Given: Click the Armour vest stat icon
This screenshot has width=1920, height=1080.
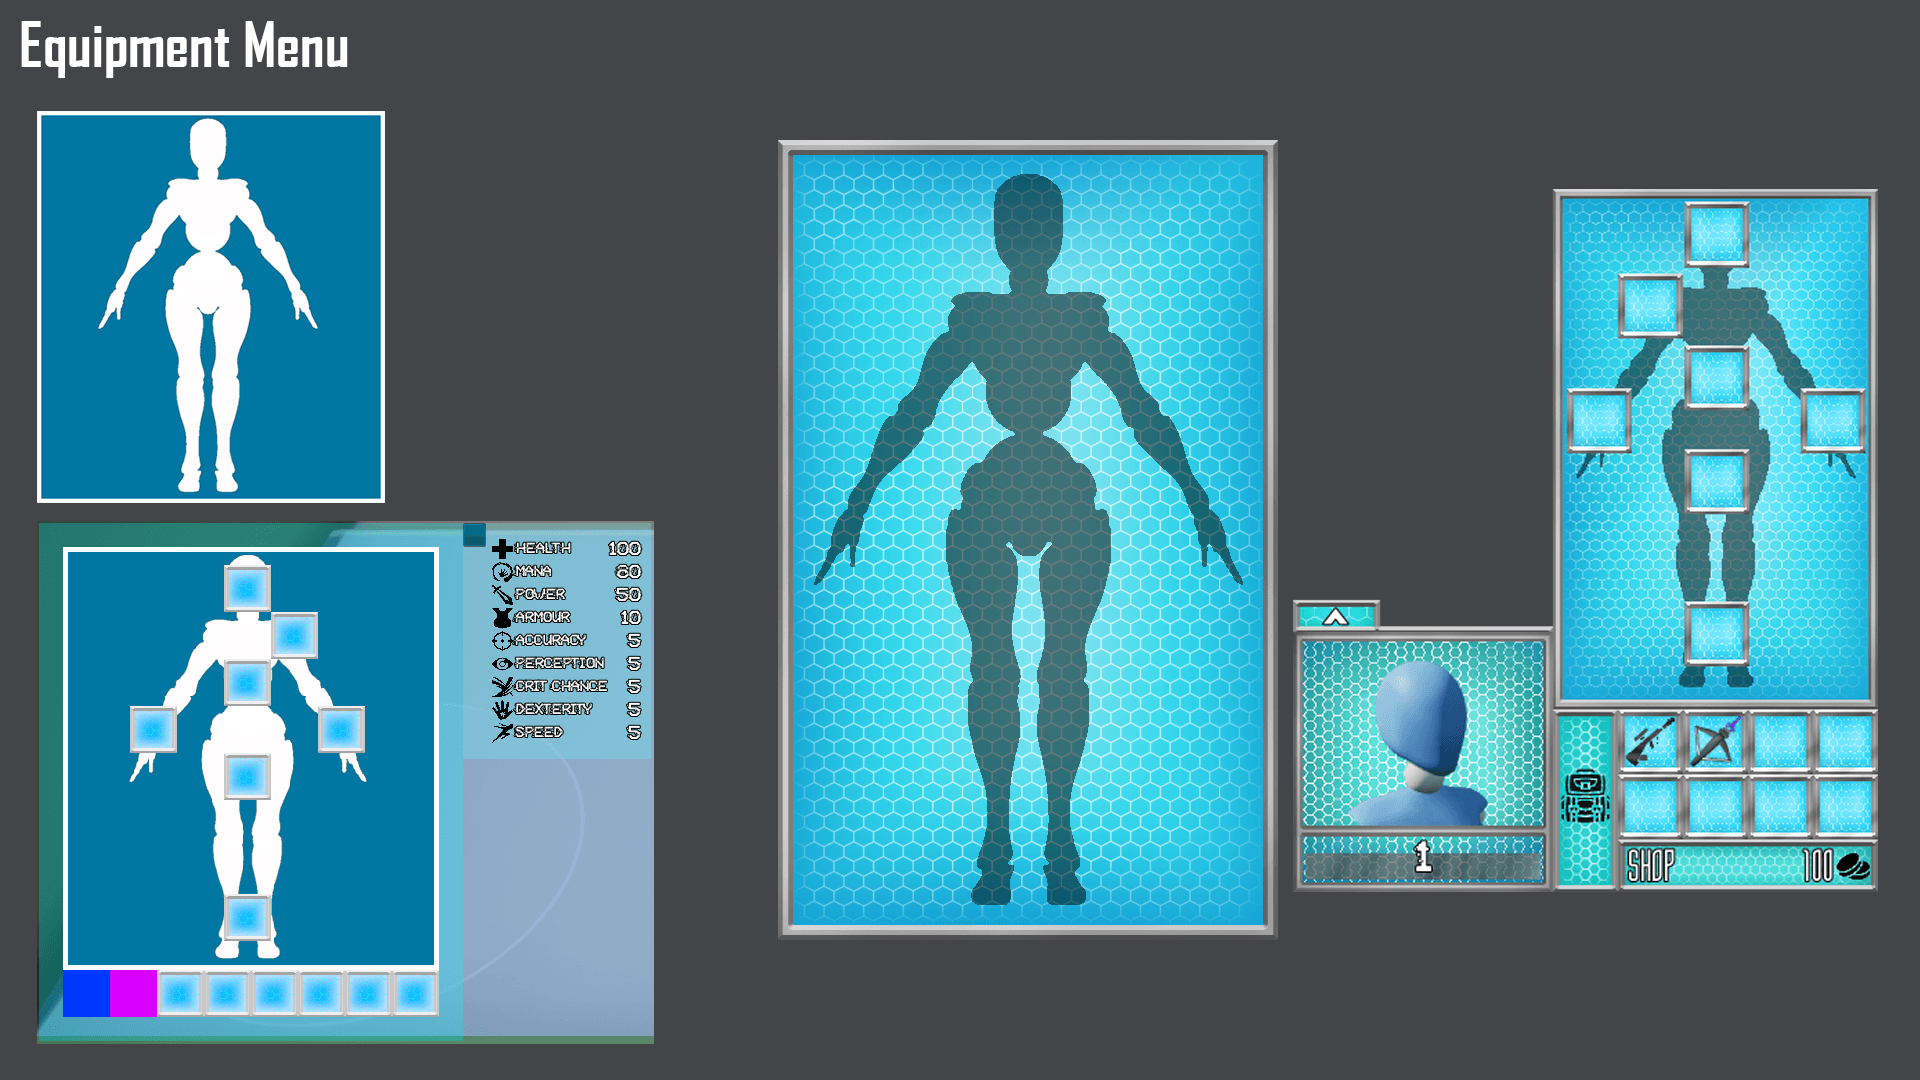Looking at the screenshot, I should click(x=502, y=618).
